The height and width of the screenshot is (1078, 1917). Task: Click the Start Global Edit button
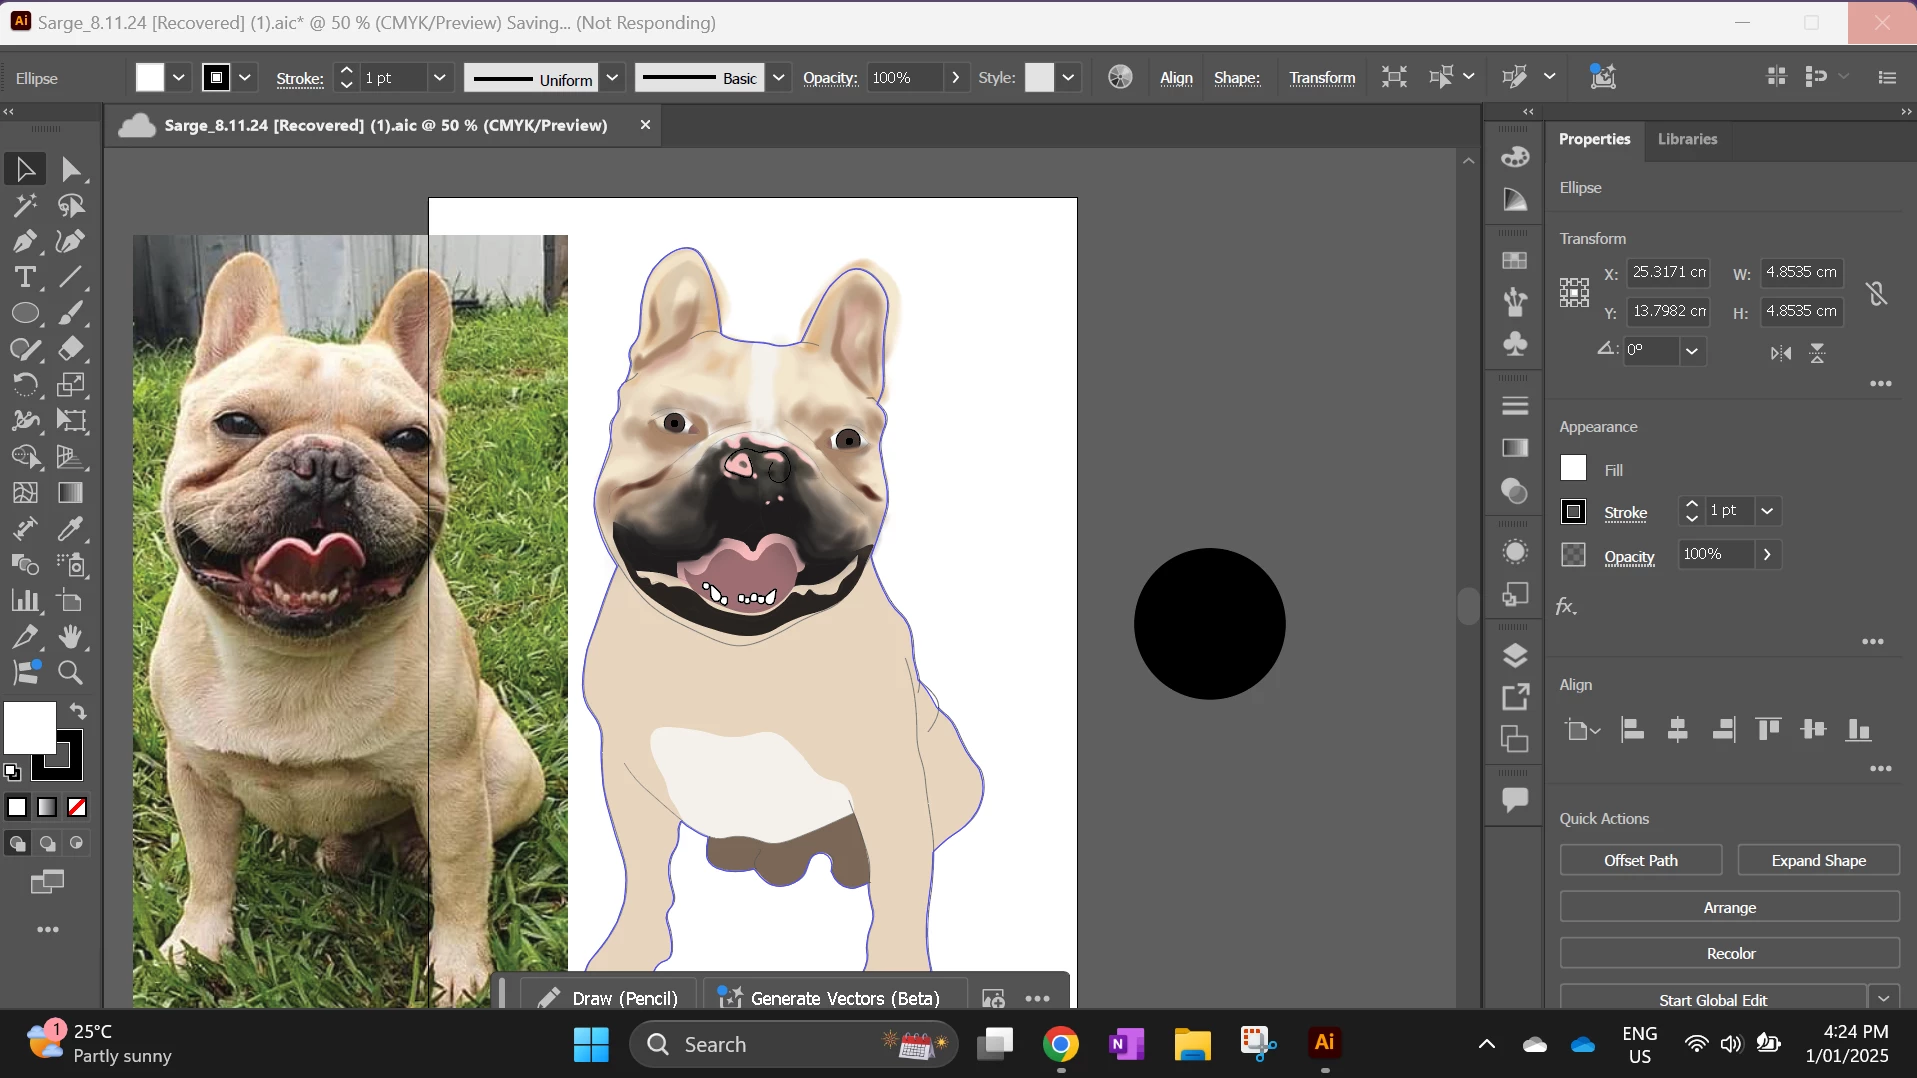pyautogui.click(x=1713, y=999)
